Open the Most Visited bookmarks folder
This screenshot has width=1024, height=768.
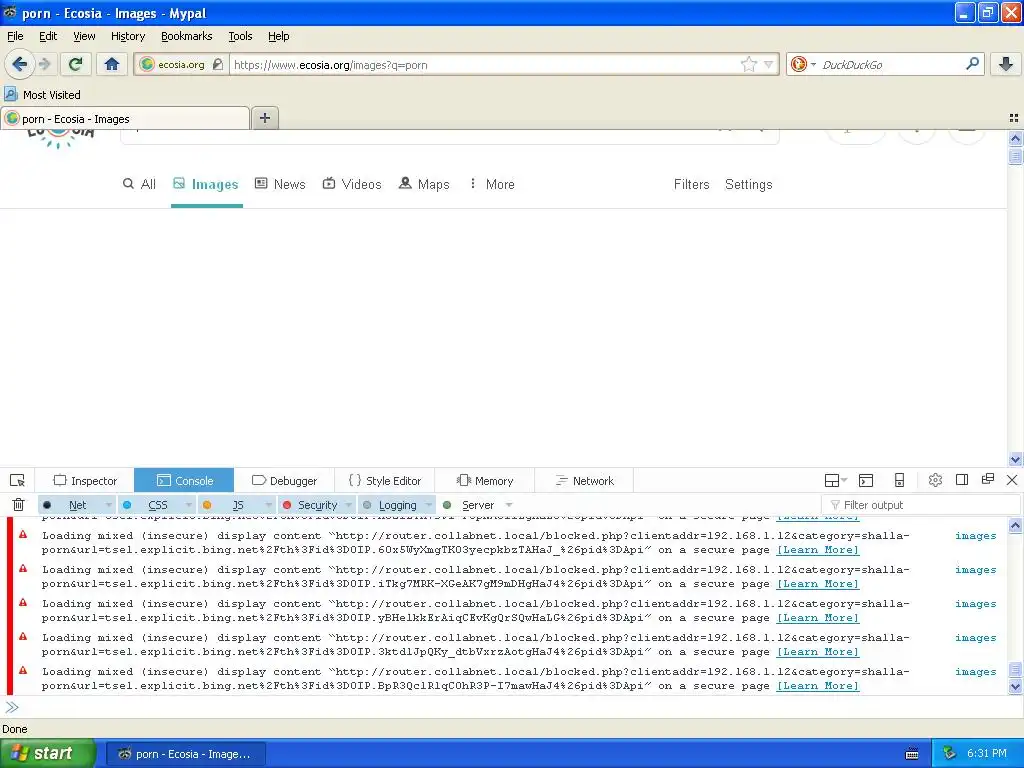coord(43,95)
